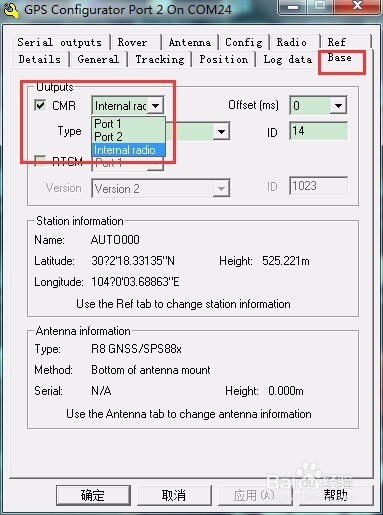Click station height 525.221m
Viewport: 383px width, 515px height.
click(286, 261)
